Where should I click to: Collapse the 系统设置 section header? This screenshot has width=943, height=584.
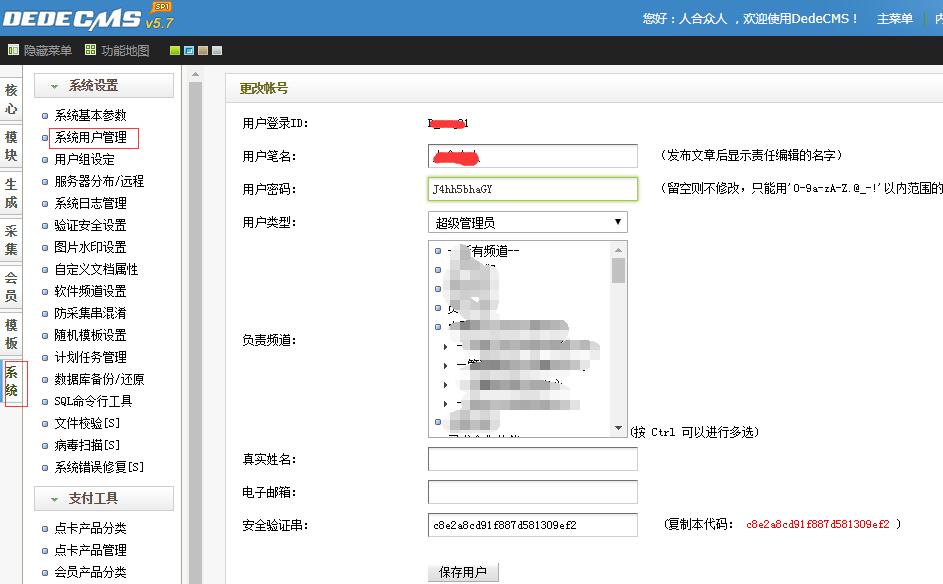[104, 86]
